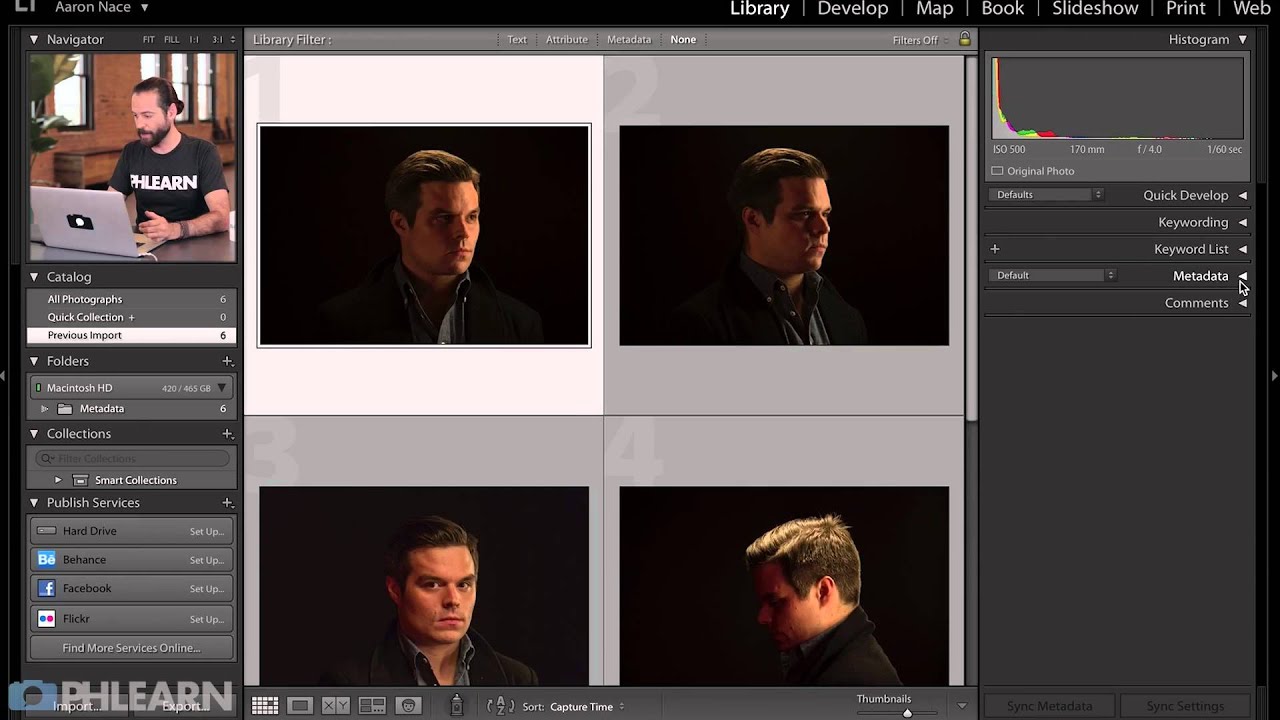Click the plus icon on Folders panel
This screenshot has height=720, width=1280.
[227, 361]
